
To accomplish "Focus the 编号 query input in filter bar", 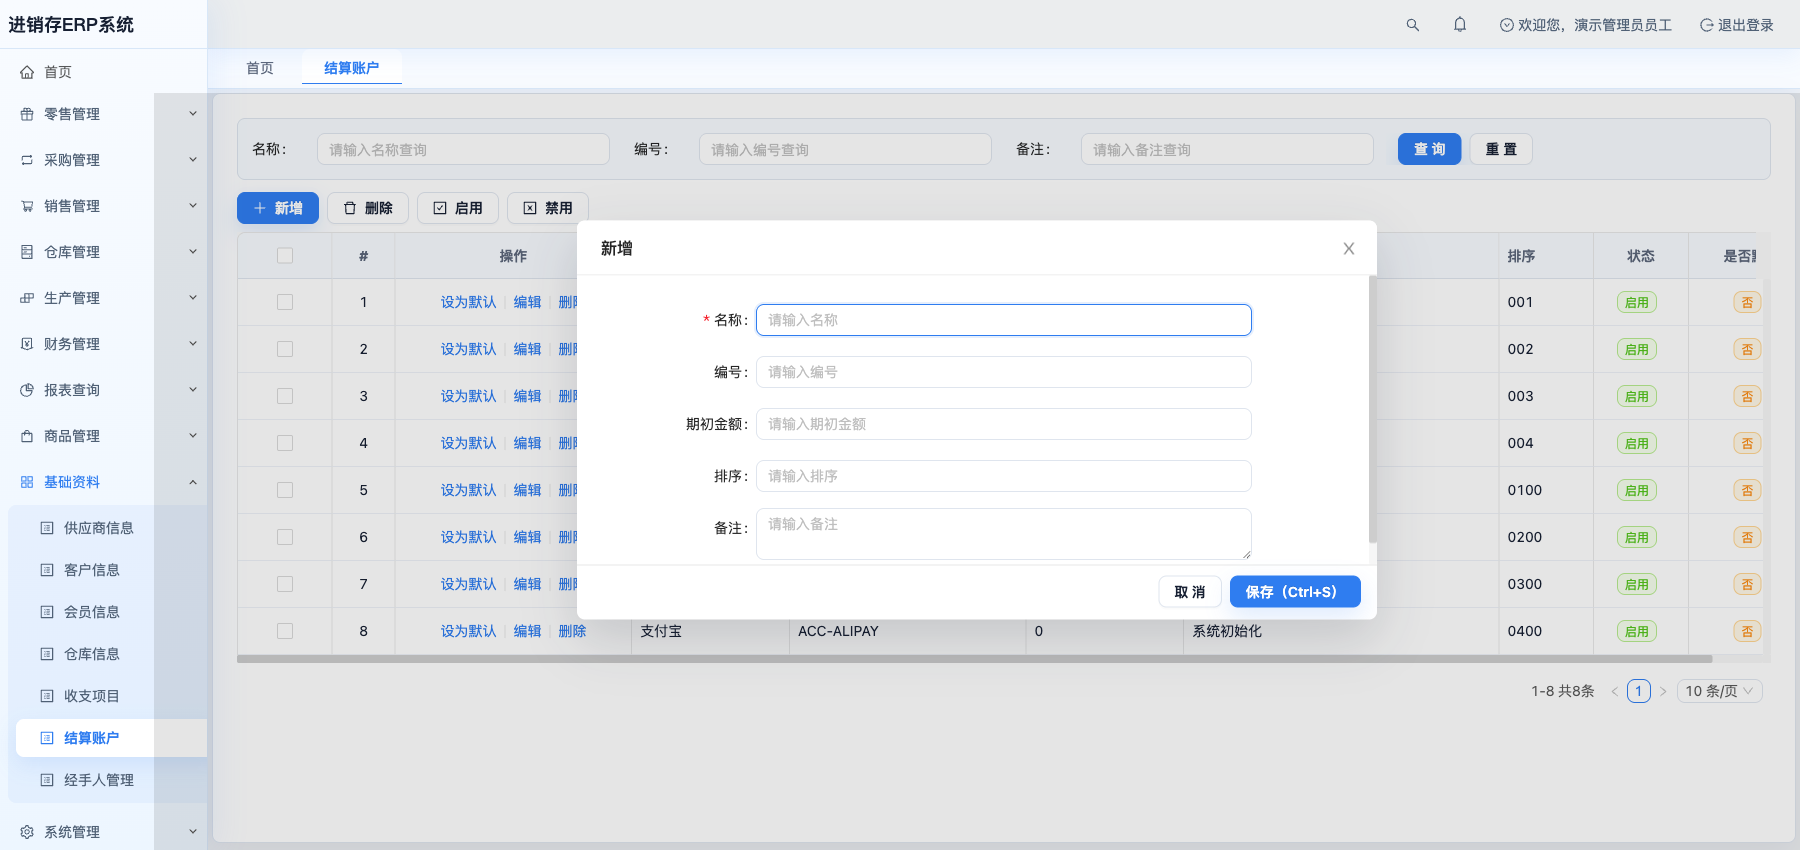I will point(845,149).
